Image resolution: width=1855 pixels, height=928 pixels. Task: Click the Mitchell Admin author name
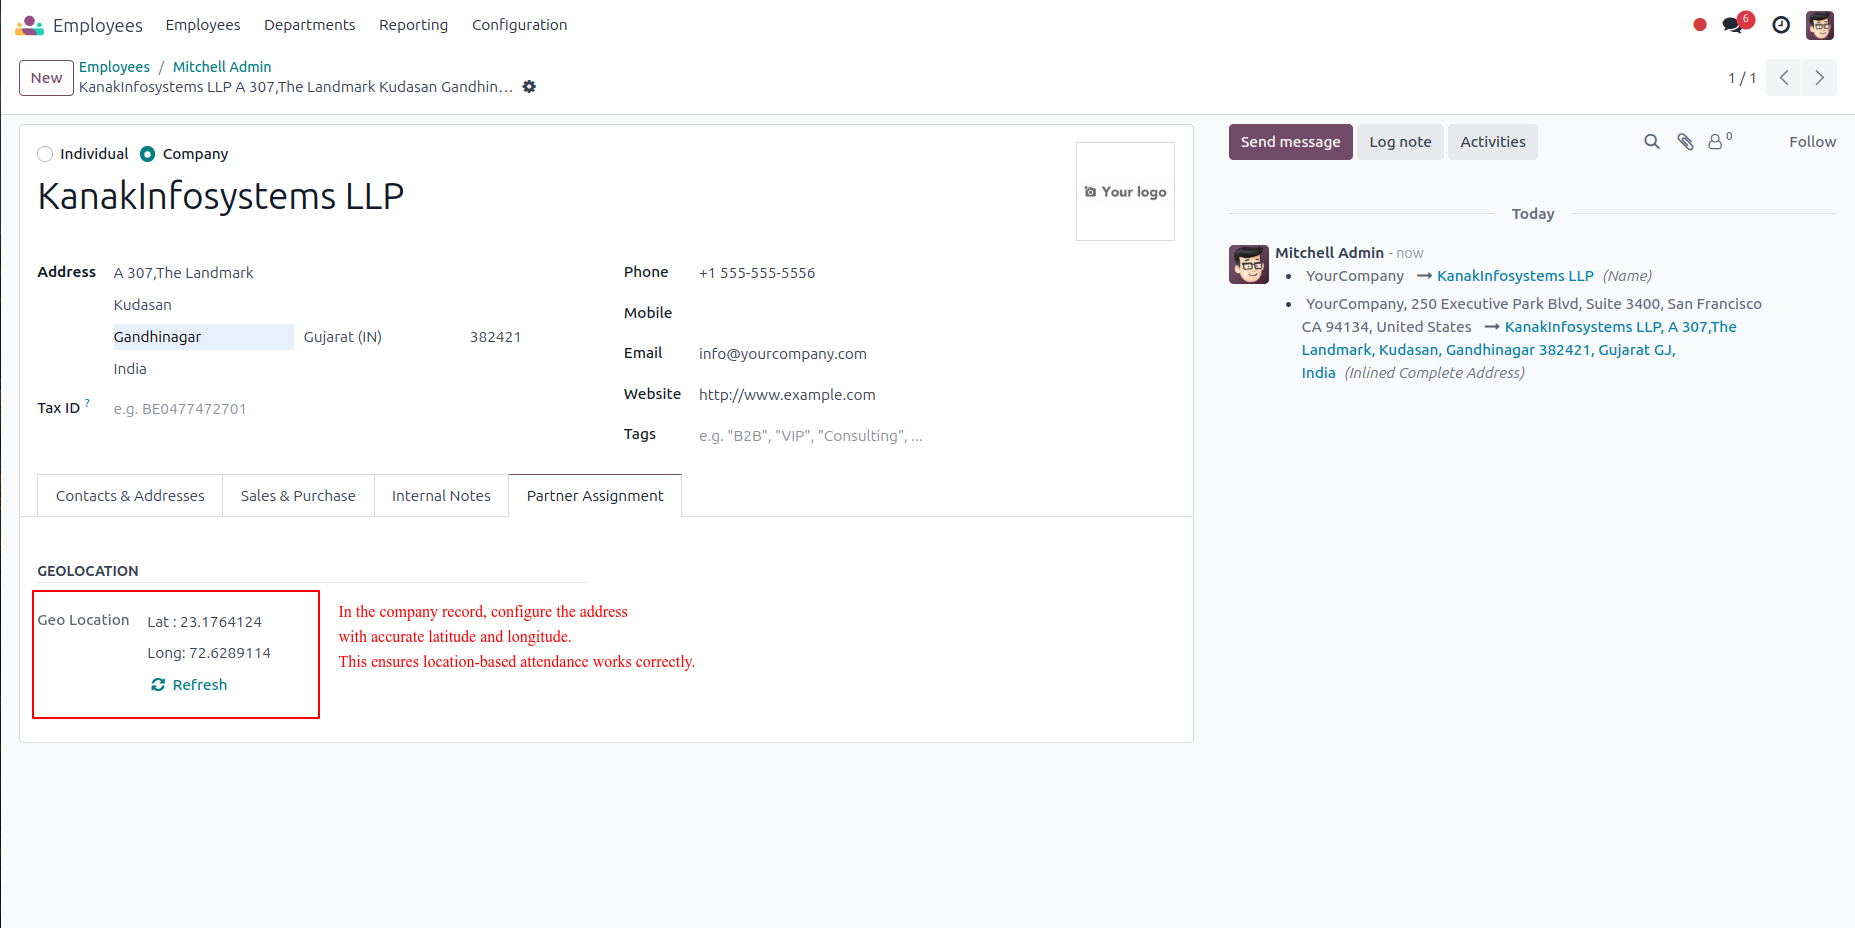[1329, 253]
